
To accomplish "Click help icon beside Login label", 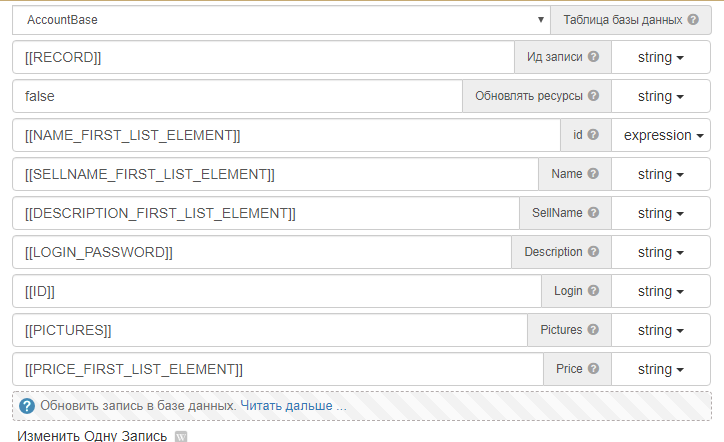I will (593, 291).
